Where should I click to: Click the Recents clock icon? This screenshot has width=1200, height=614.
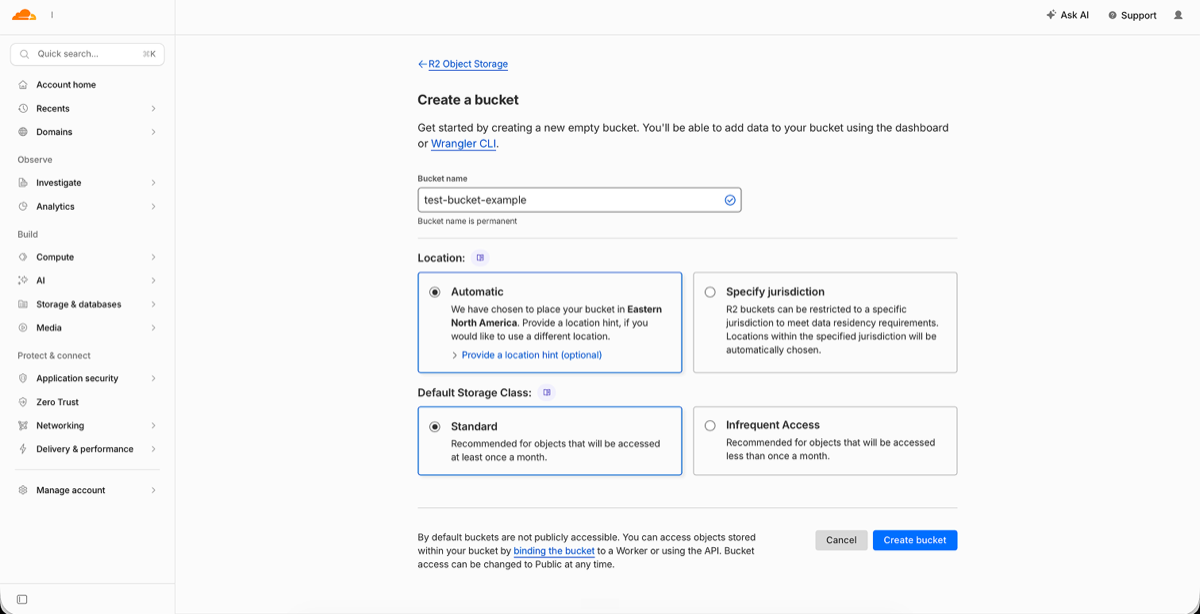[23, 108]
